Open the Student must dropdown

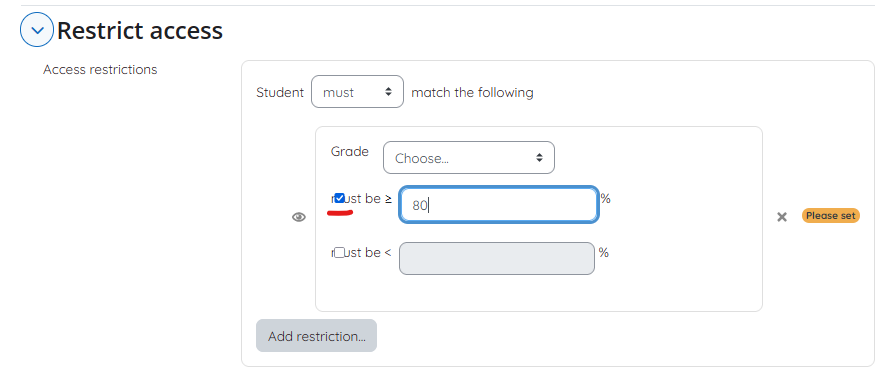click(357, 92)
